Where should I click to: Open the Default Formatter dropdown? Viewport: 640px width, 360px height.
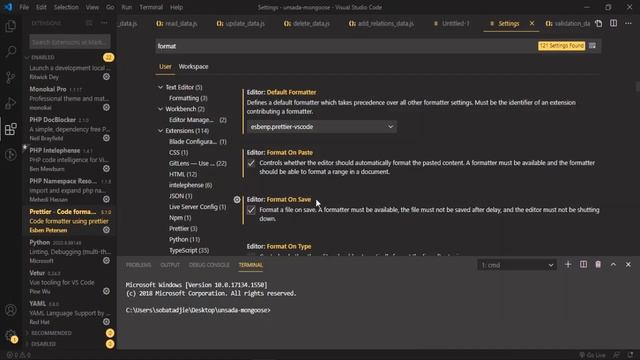pos(322,127)
